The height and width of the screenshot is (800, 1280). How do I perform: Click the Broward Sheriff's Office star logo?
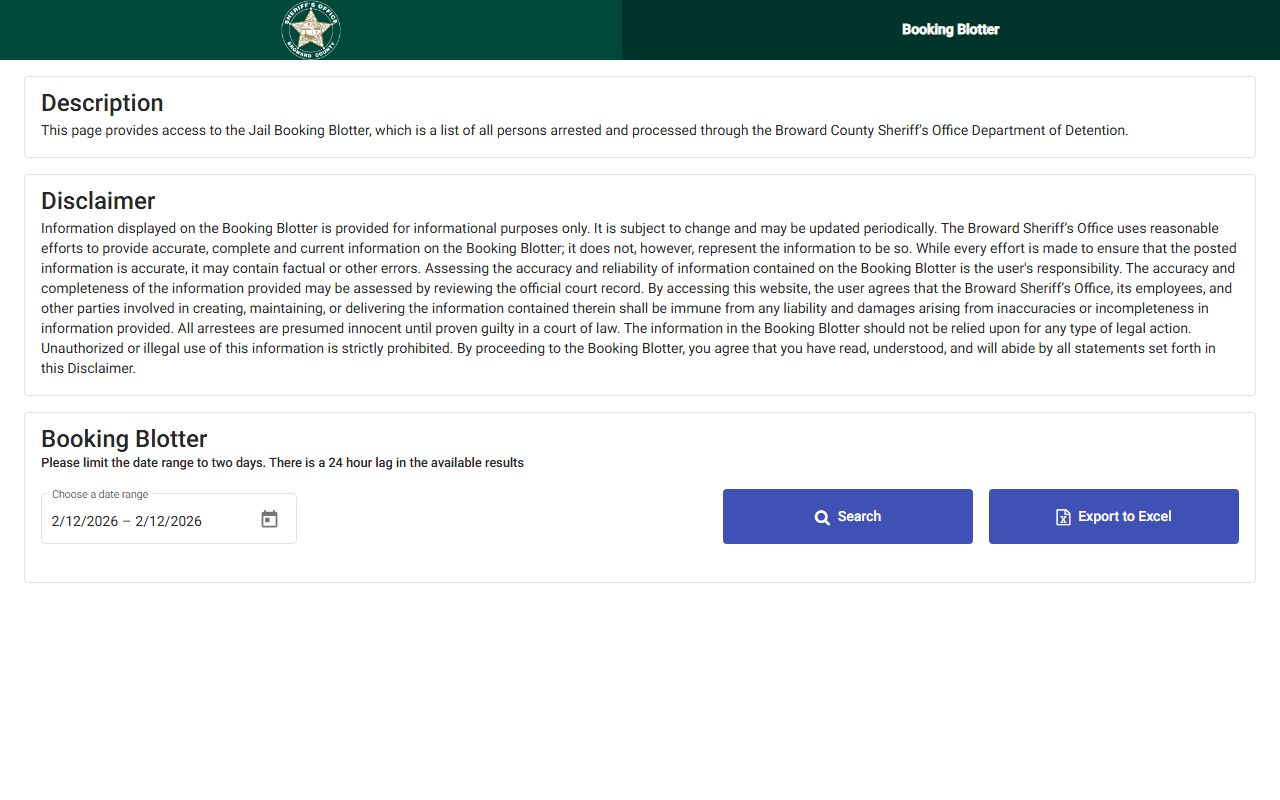pyautogui.click(x=311, y=30)
